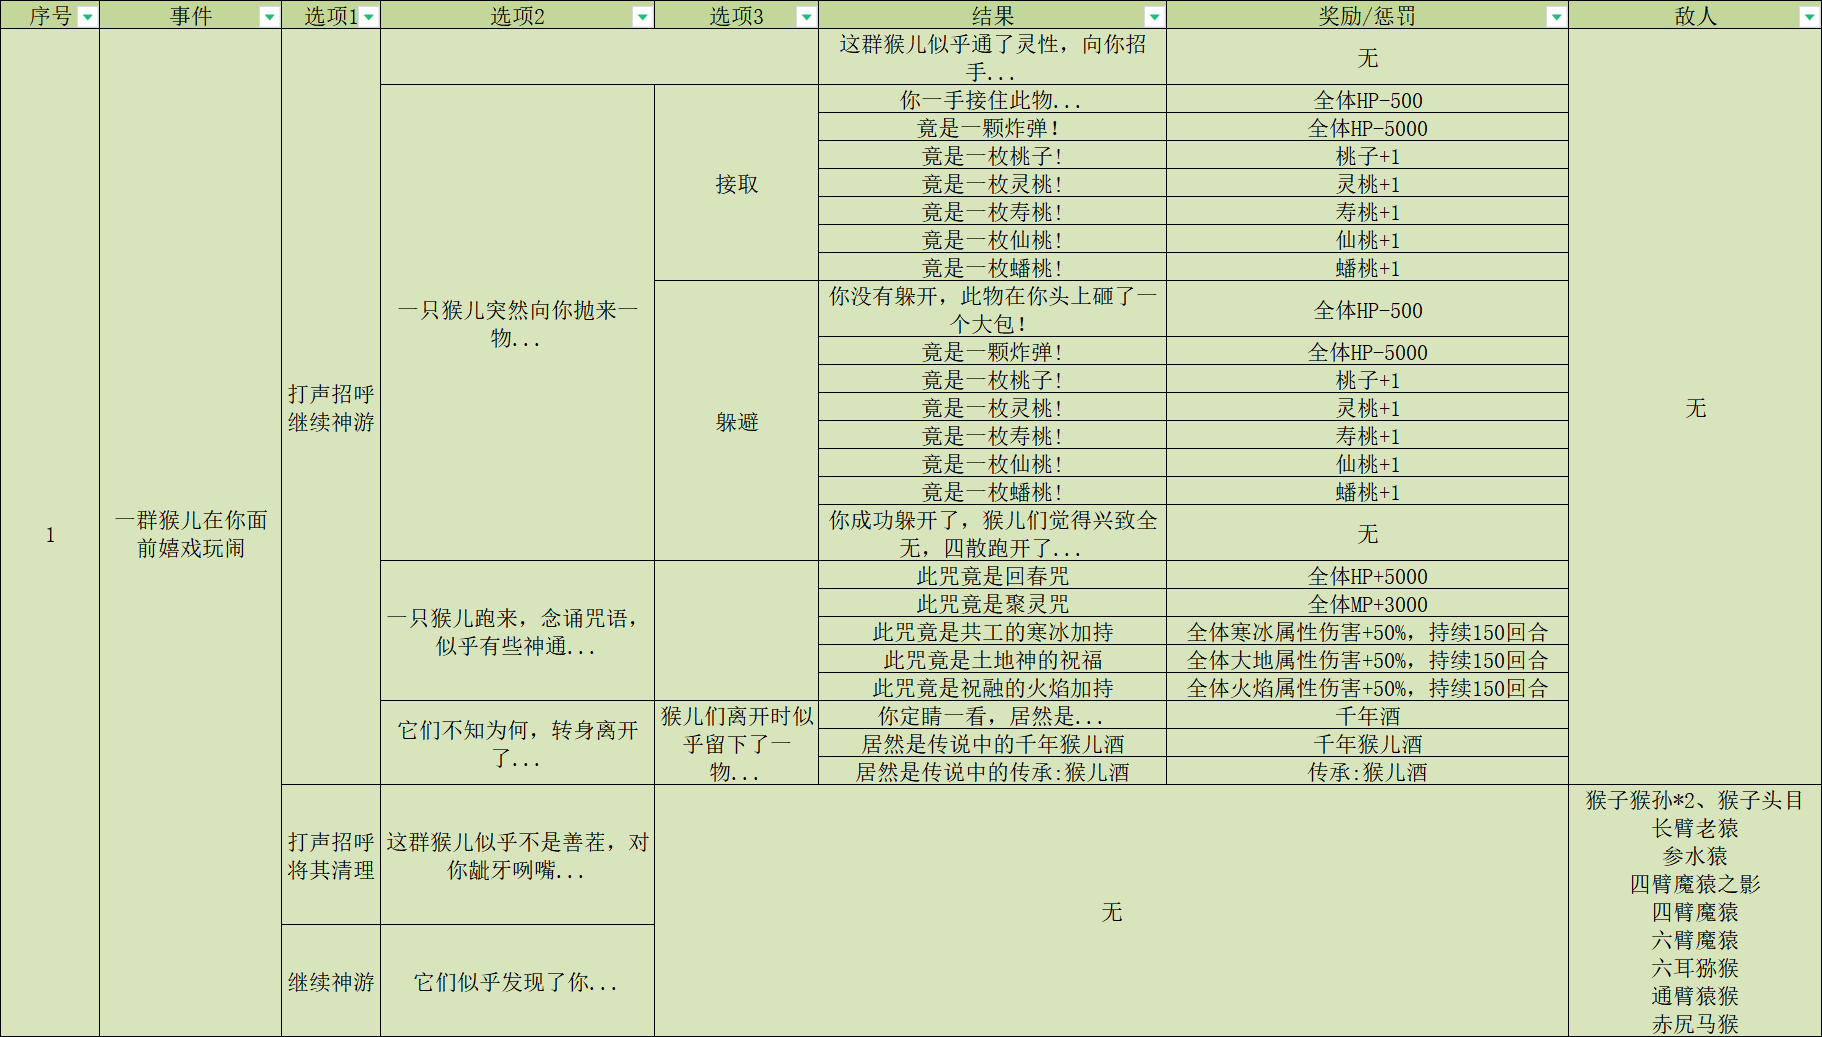Viewport: 1822px width, 1037px height.
Task: Select cell 它们不知为何，转身离开了
Action: click(x=517, y=743)
